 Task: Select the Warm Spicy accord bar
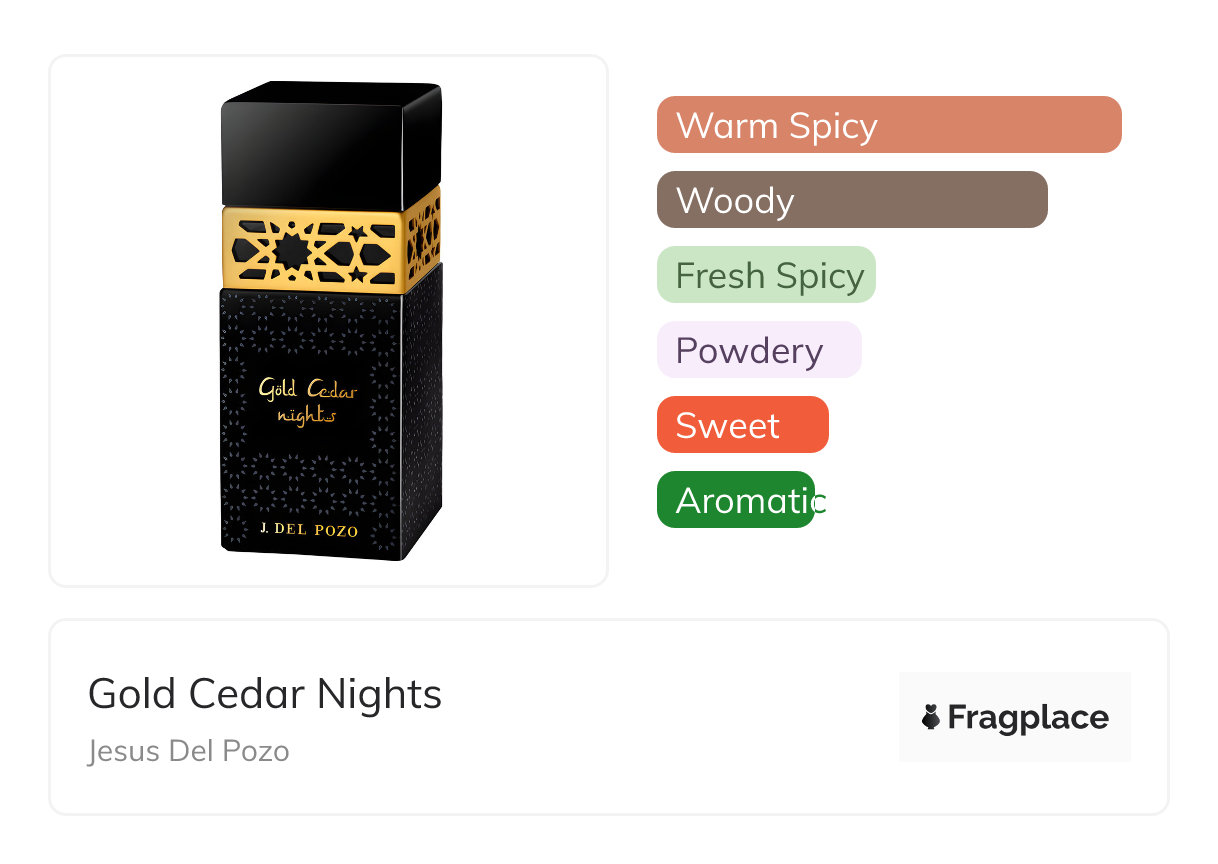coord(888,125)
